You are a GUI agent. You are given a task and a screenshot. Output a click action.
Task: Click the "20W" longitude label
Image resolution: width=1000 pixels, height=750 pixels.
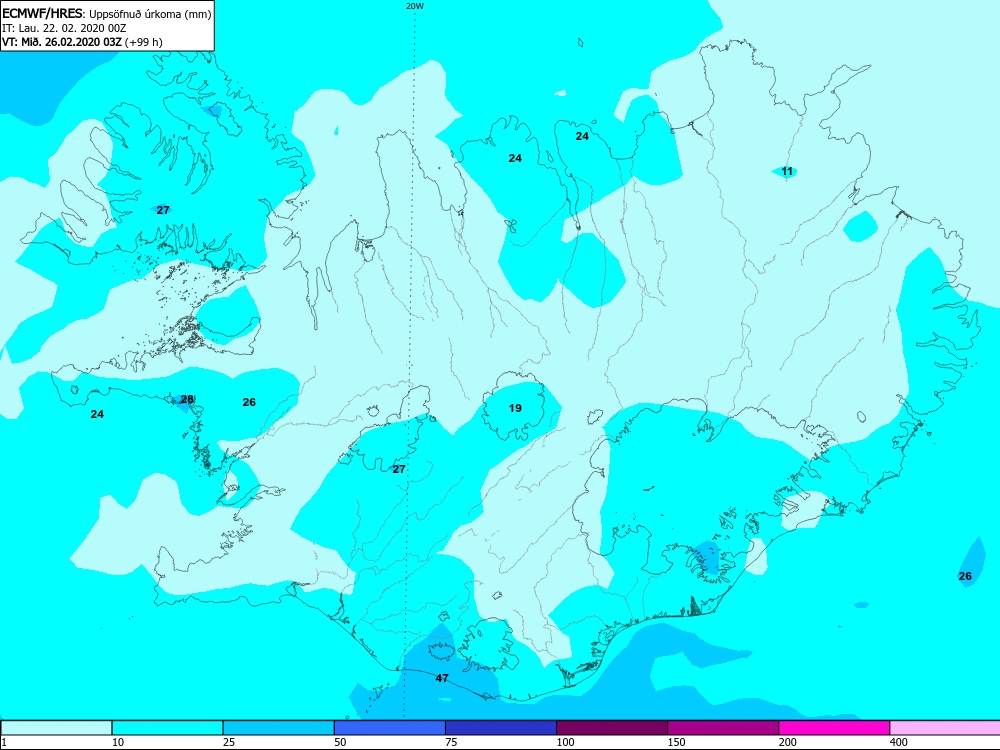click(x=413, y=6)
